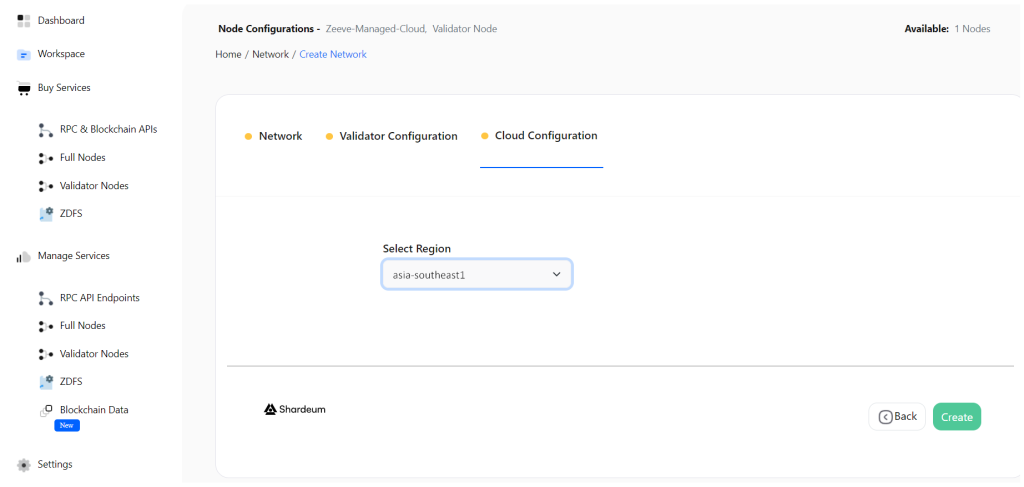The image size is (1024, 487).
Task: Click the ZDFS icon under Manage Services
Action: coord(46,382)
